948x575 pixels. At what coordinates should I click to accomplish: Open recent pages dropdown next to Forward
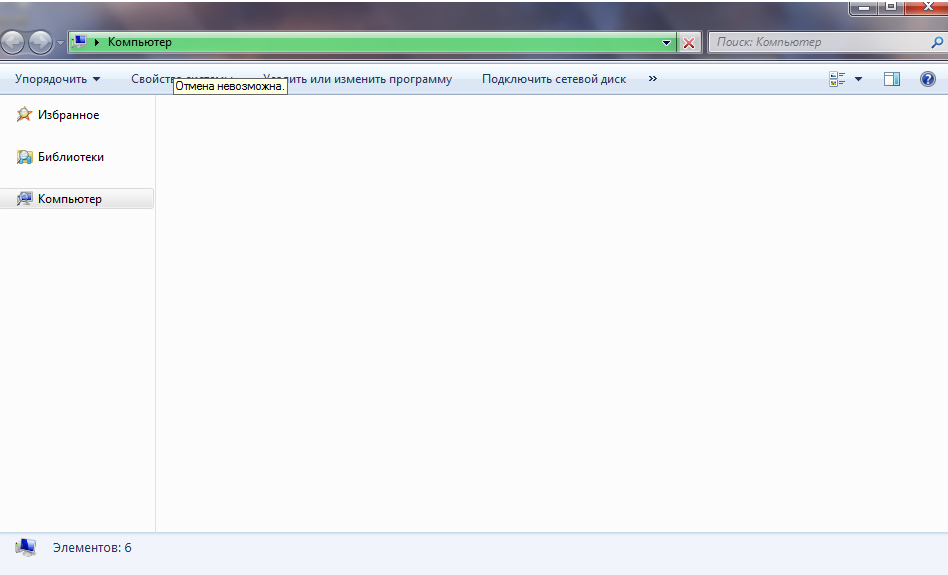coord(60,43)
